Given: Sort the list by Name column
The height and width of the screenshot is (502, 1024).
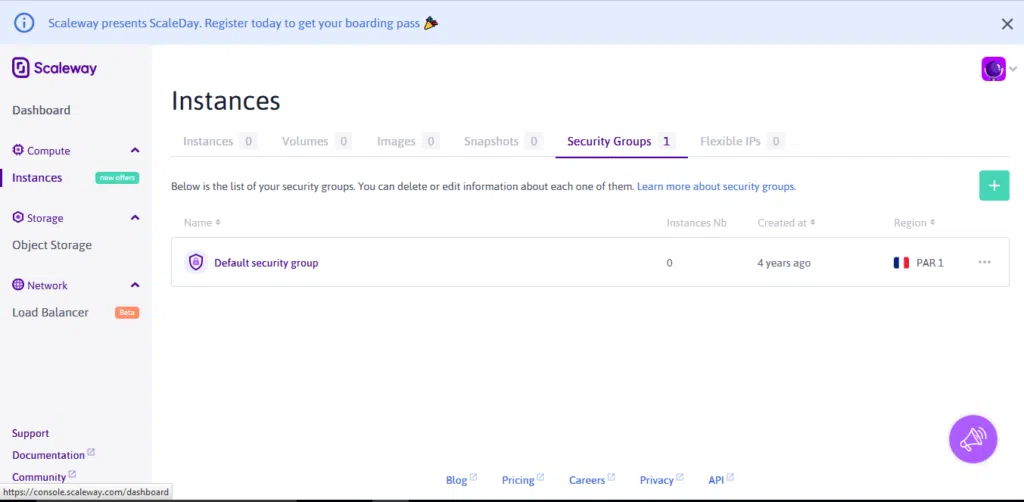Looking at the screenshot, I should 202,223.
